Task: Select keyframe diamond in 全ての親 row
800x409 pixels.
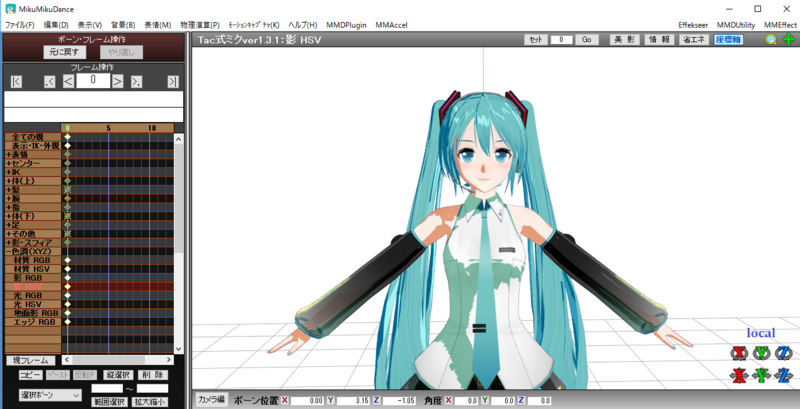Action: 67,137
